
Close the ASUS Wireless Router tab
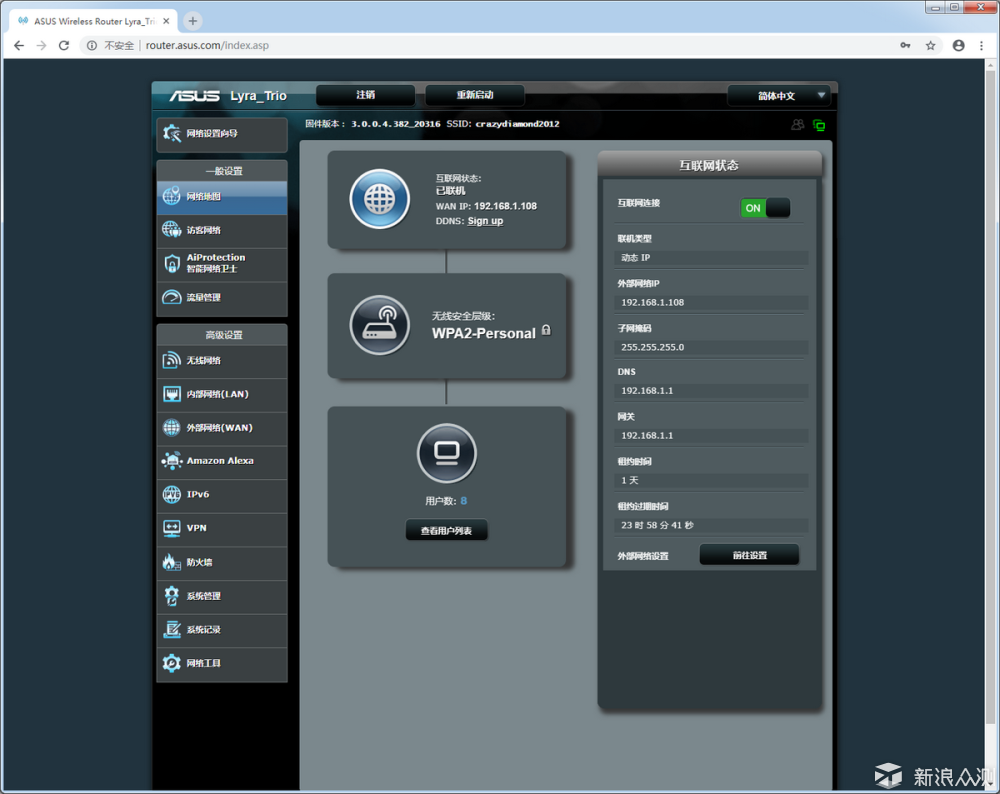(166, 21)
